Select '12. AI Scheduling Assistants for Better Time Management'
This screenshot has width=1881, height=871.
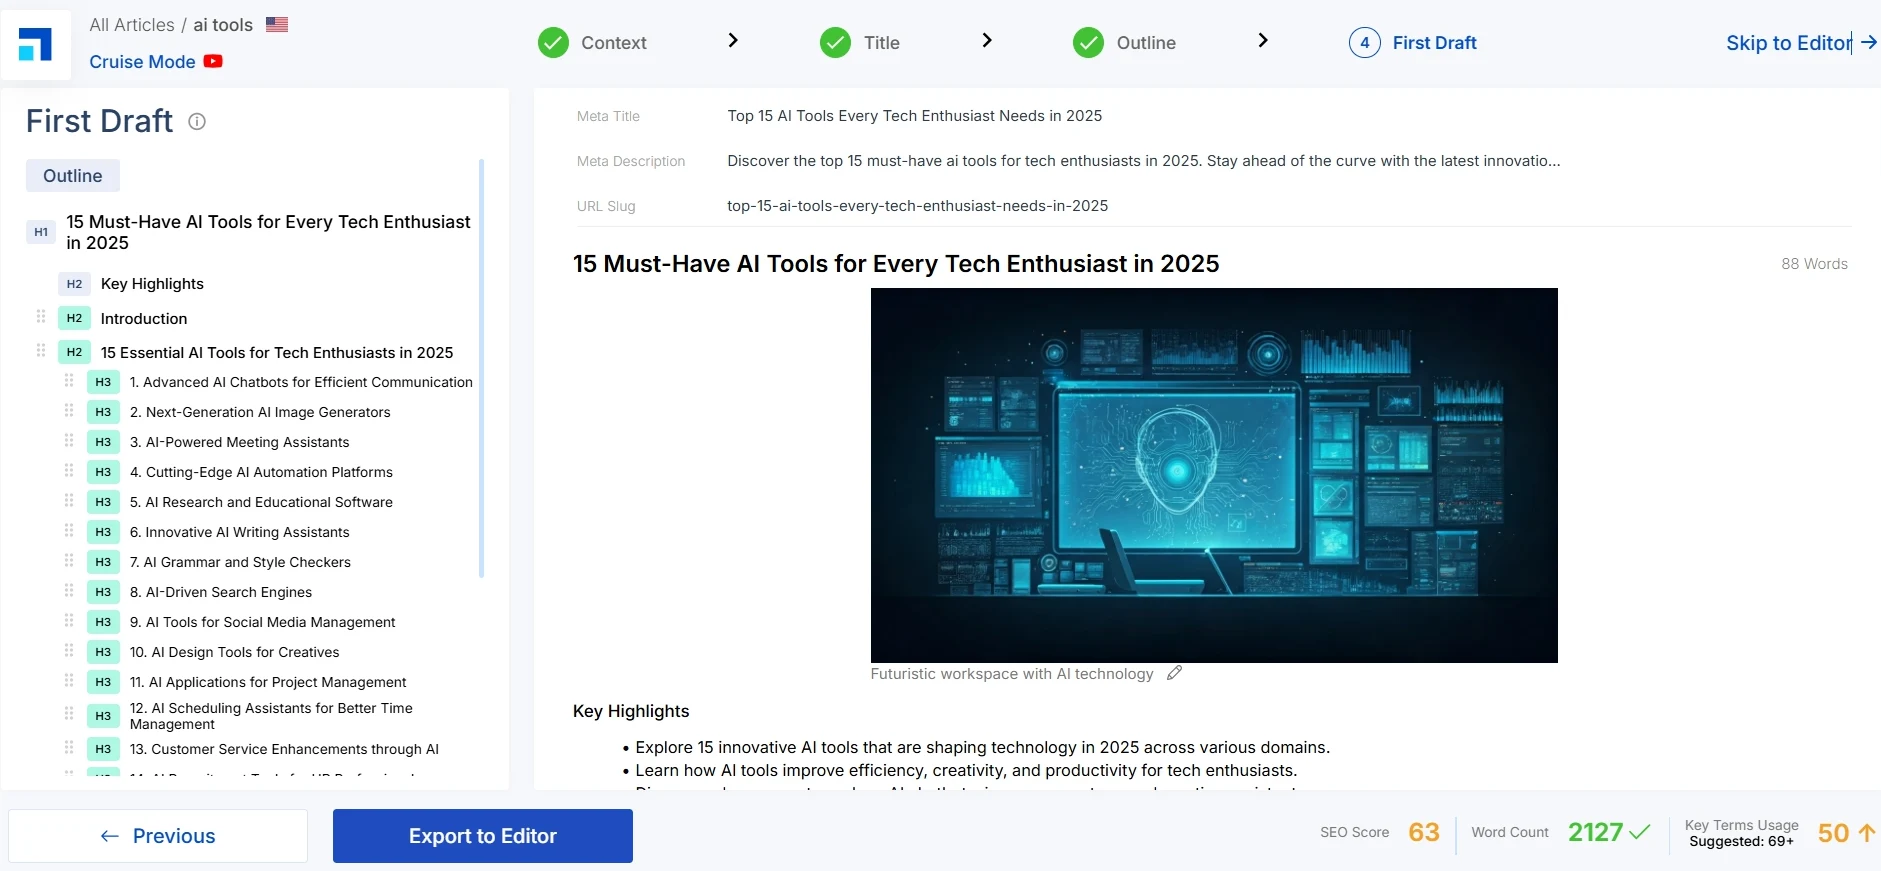(271, 716)
